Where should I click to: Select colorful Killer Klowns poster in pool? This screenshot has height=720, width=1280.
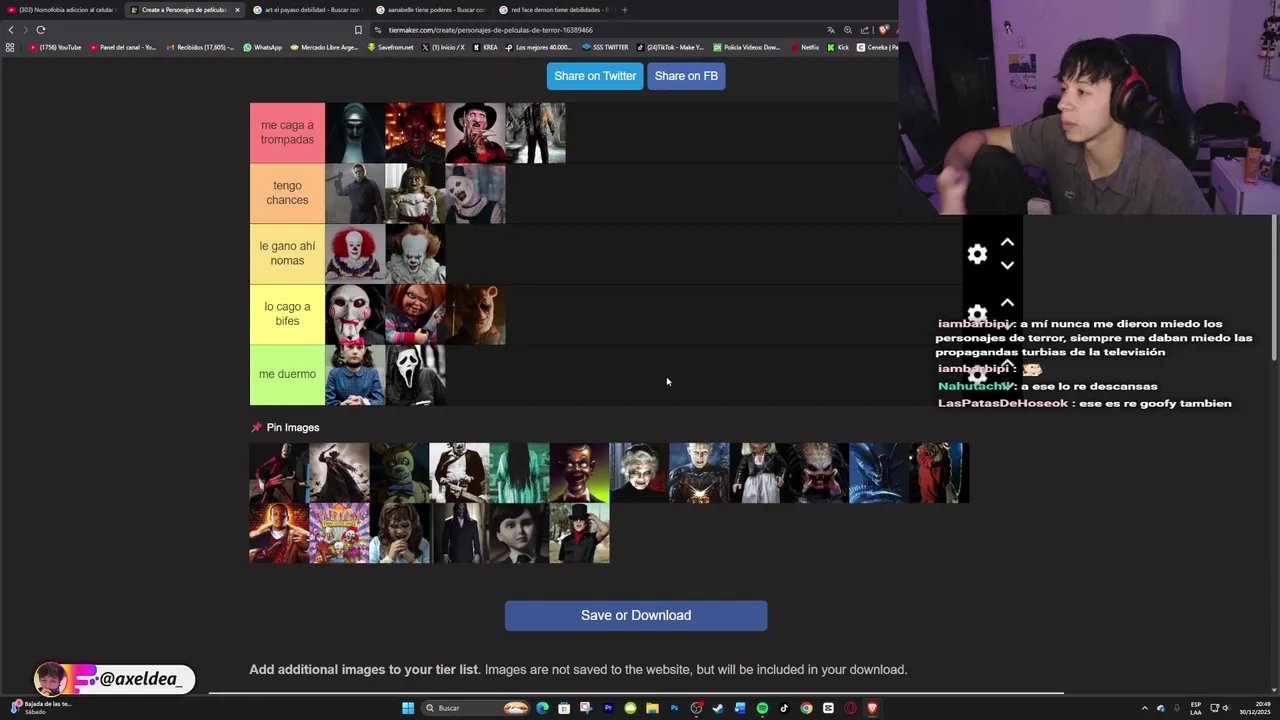339,533
